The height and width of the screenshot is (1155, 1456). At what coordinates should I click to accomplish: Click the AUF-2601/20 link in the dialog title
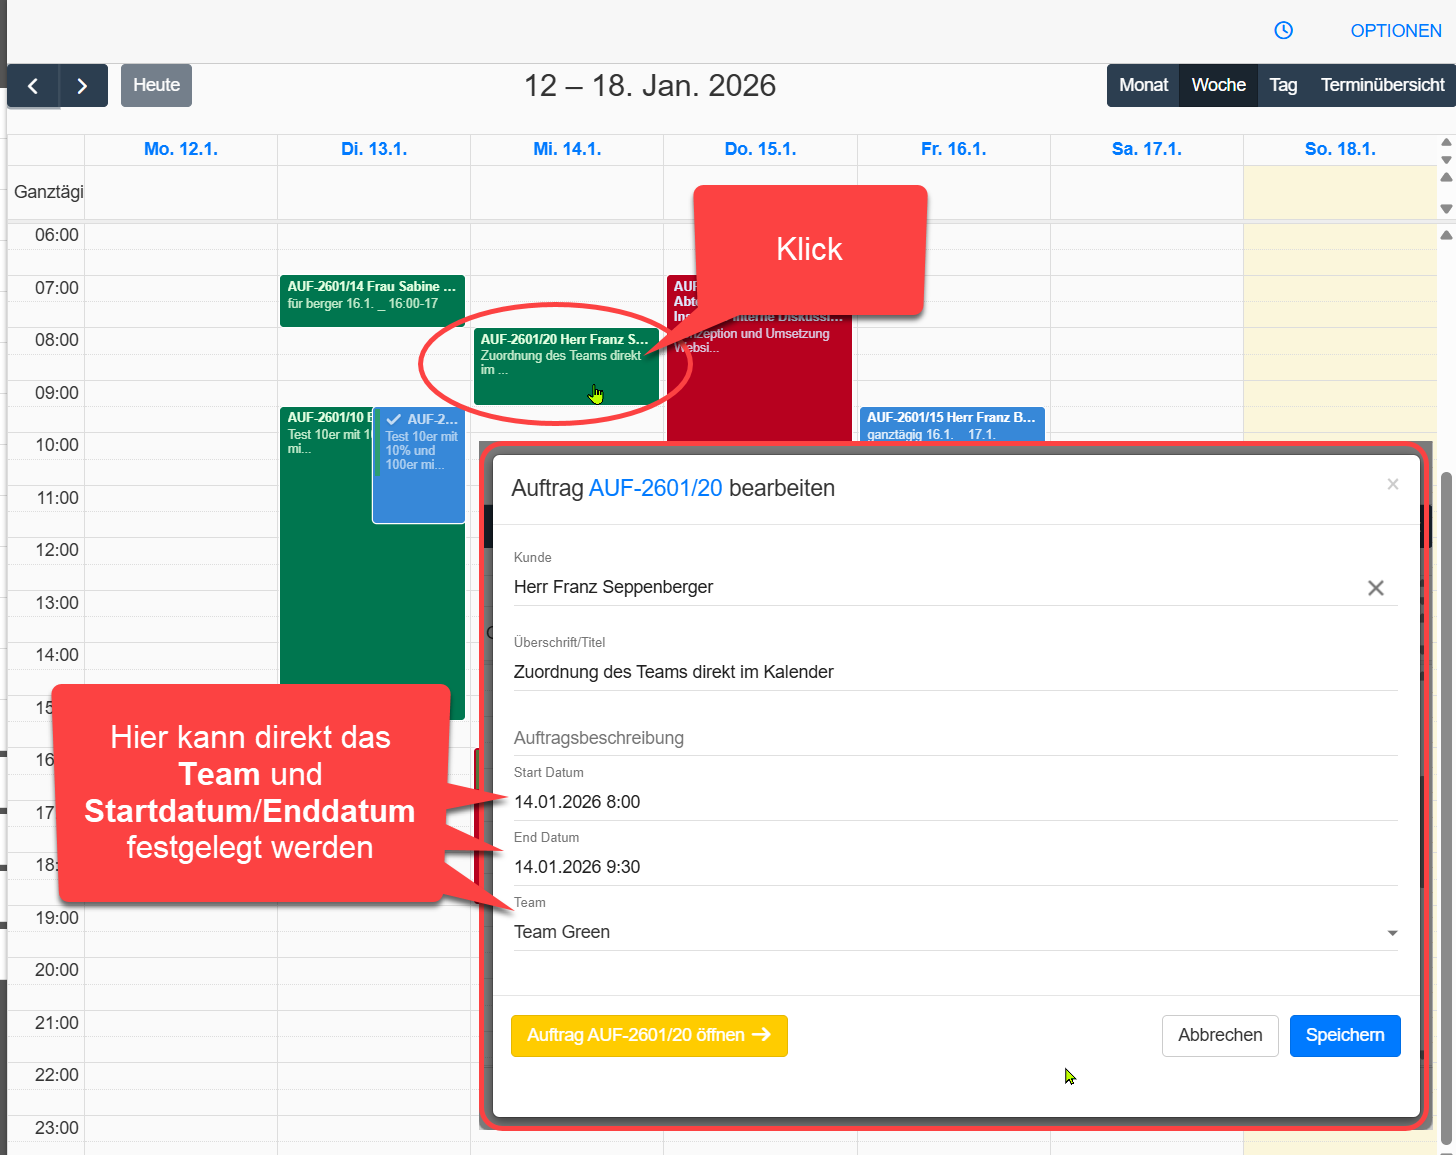coord(655,488)
